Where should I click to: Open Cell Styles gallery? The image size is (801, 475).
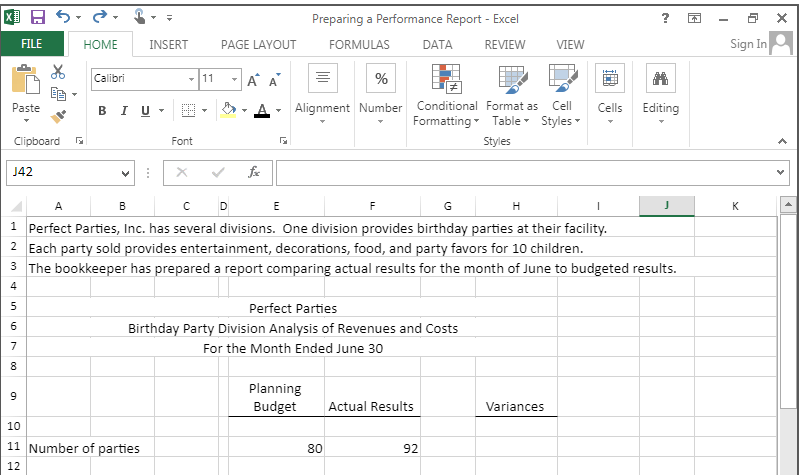coord(561,95)
